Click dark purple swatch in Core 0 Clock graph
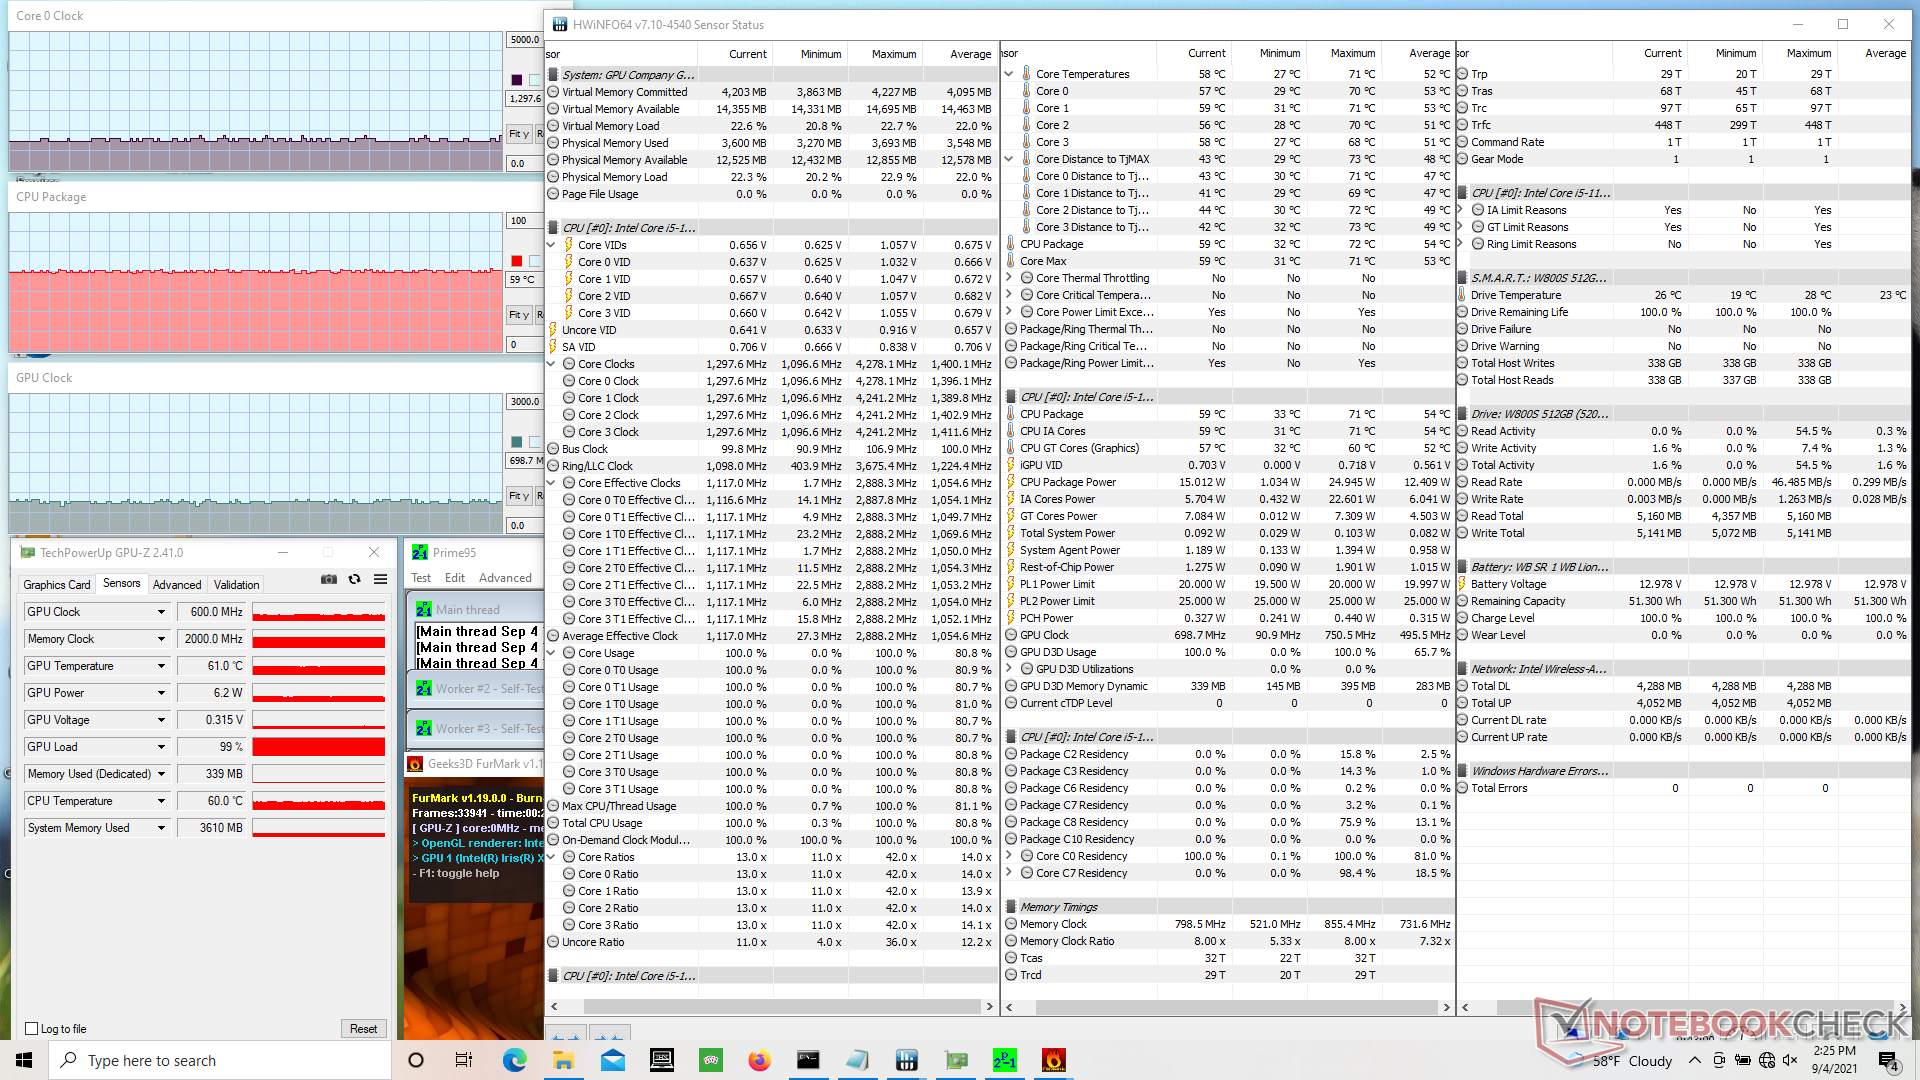This screenshot has width=1920, height=1080. point(517,80)
